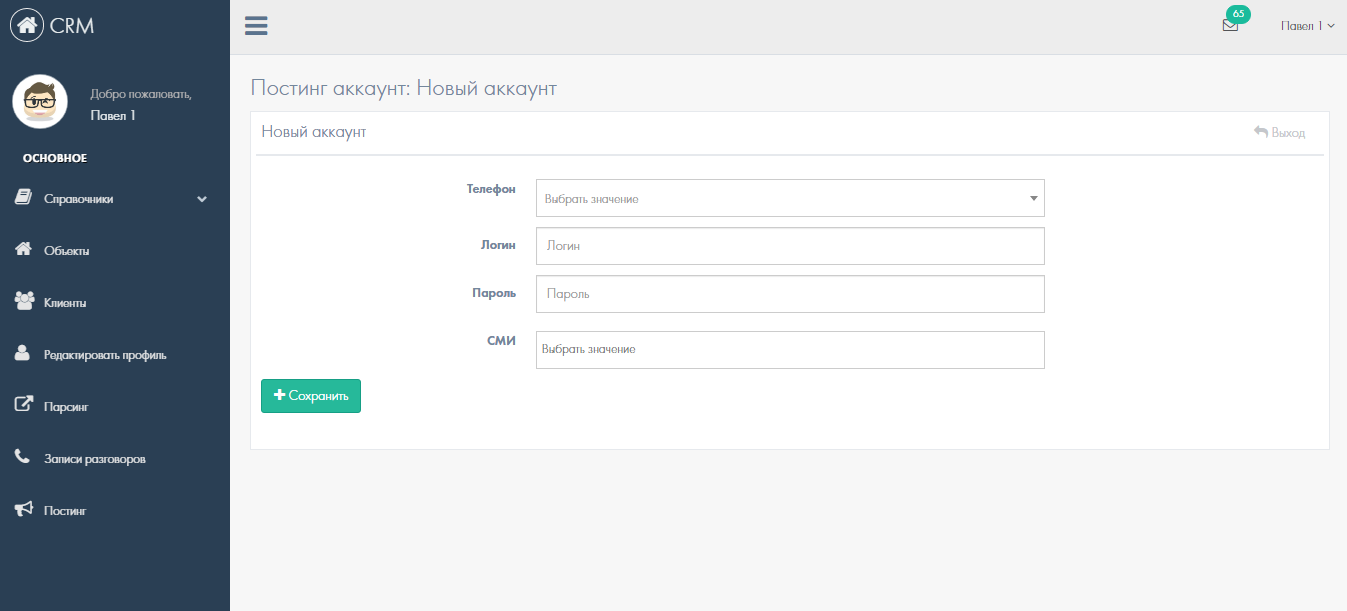Screen dimensions: 1347x611
Task: Click the people icon next to Клиенты
Action: (x=24, y=301)
